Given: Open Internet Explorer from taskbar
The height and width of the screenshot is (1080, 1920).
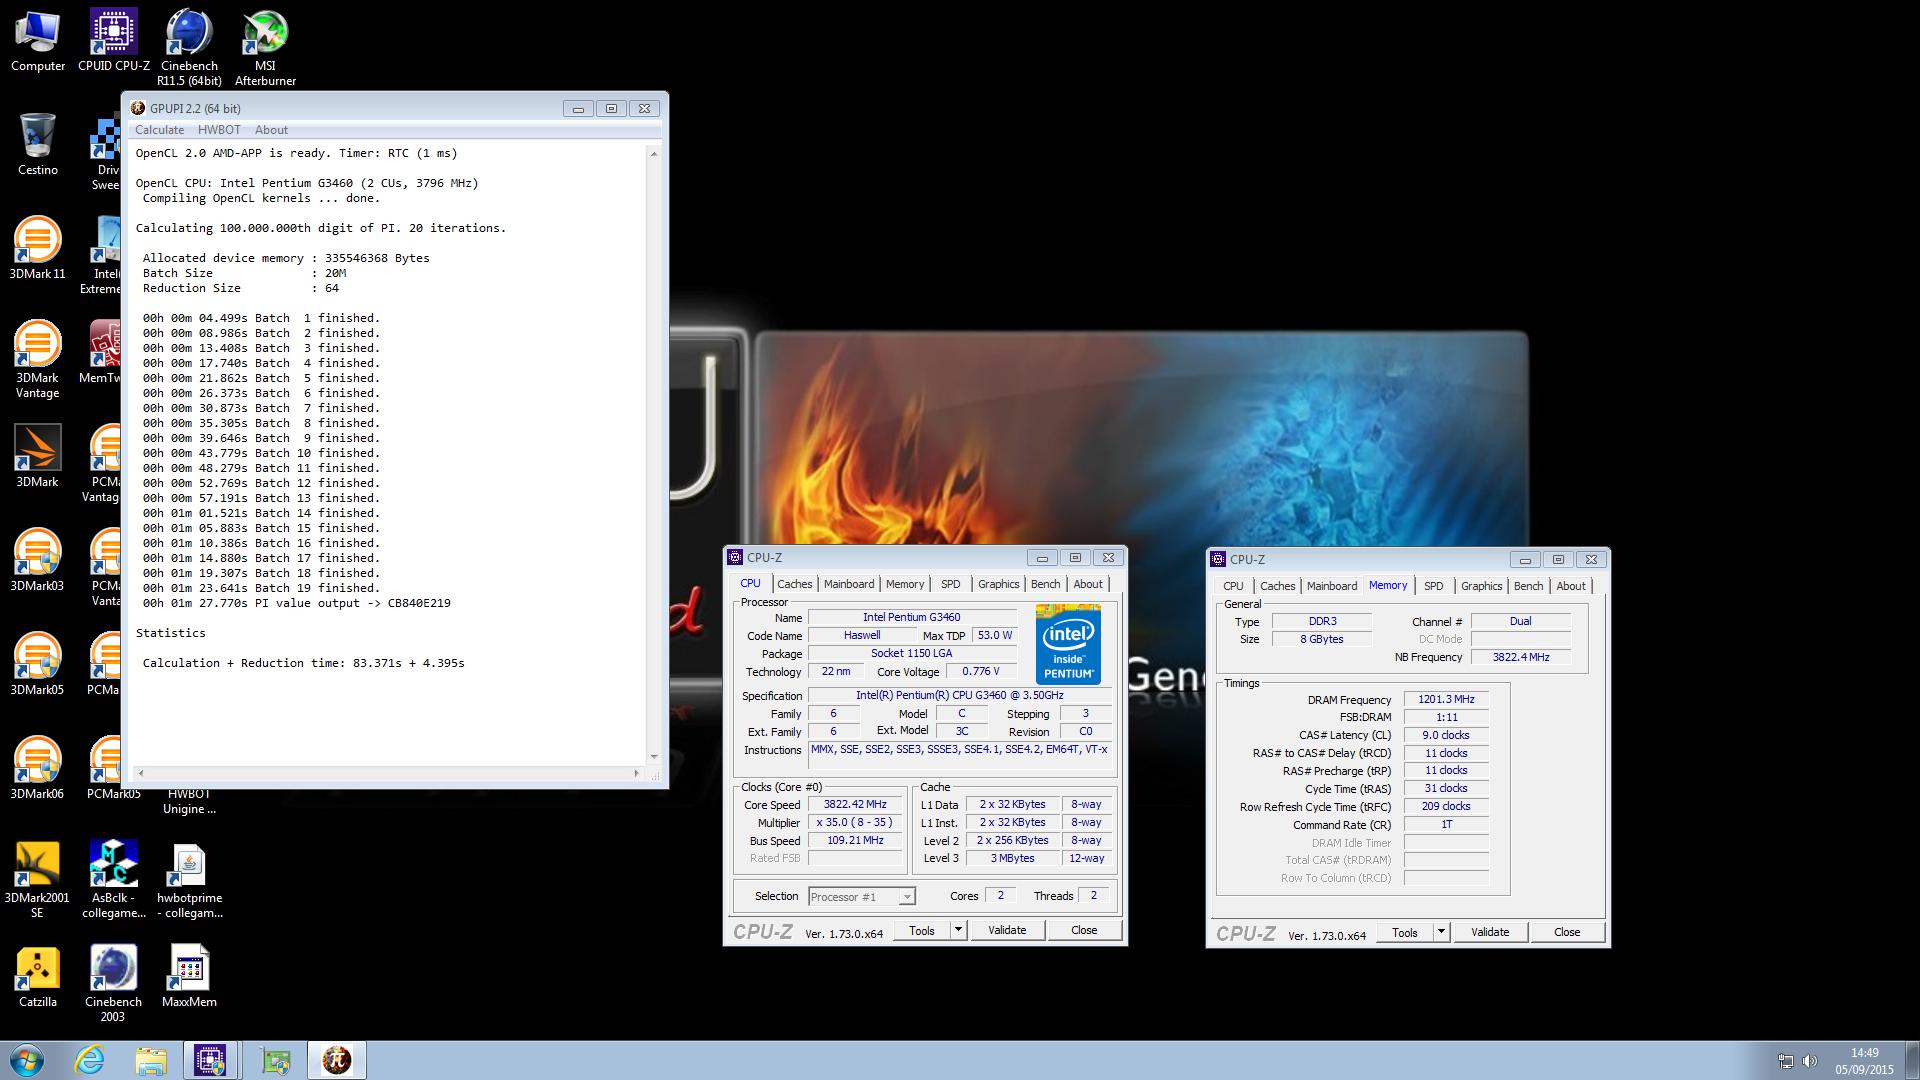Looking at the screenshot, I should pos(90,1060).
